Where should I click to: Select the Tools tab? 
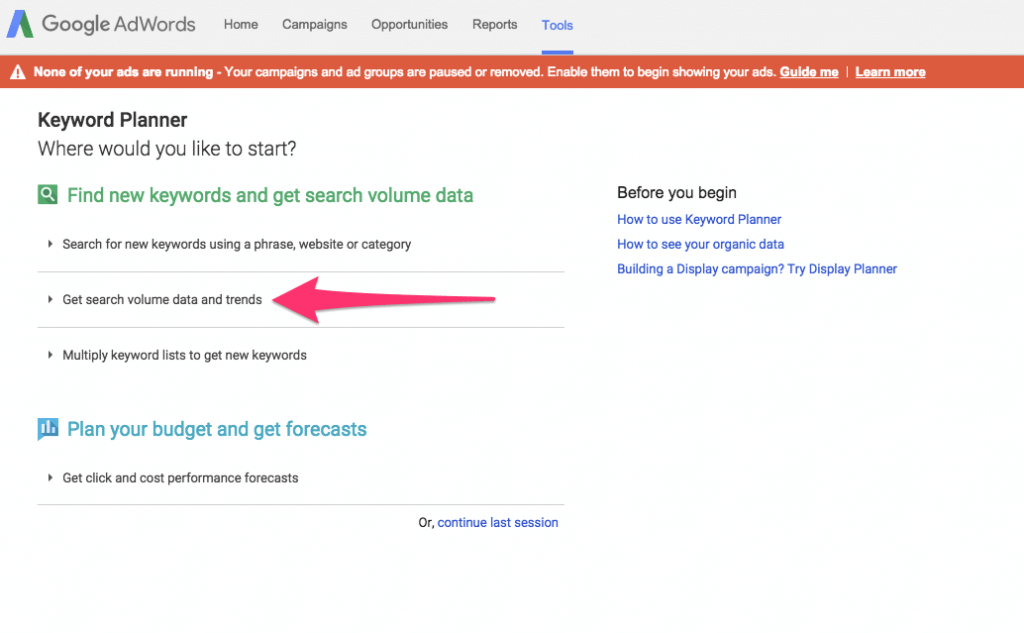click(557, 25)
